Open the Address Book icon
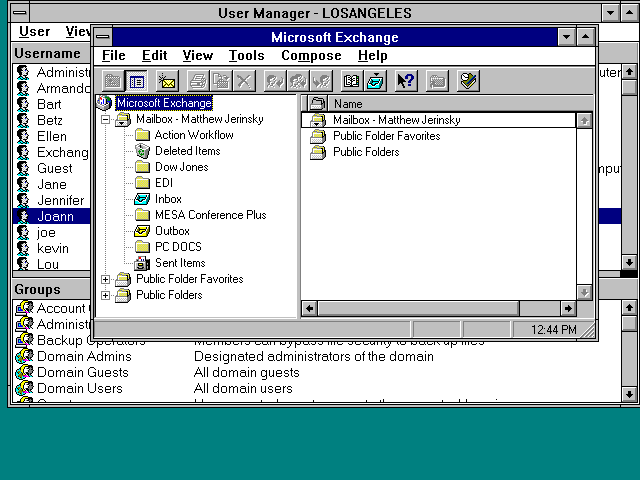This screenshot has height=480, width=640. [352, 81]
